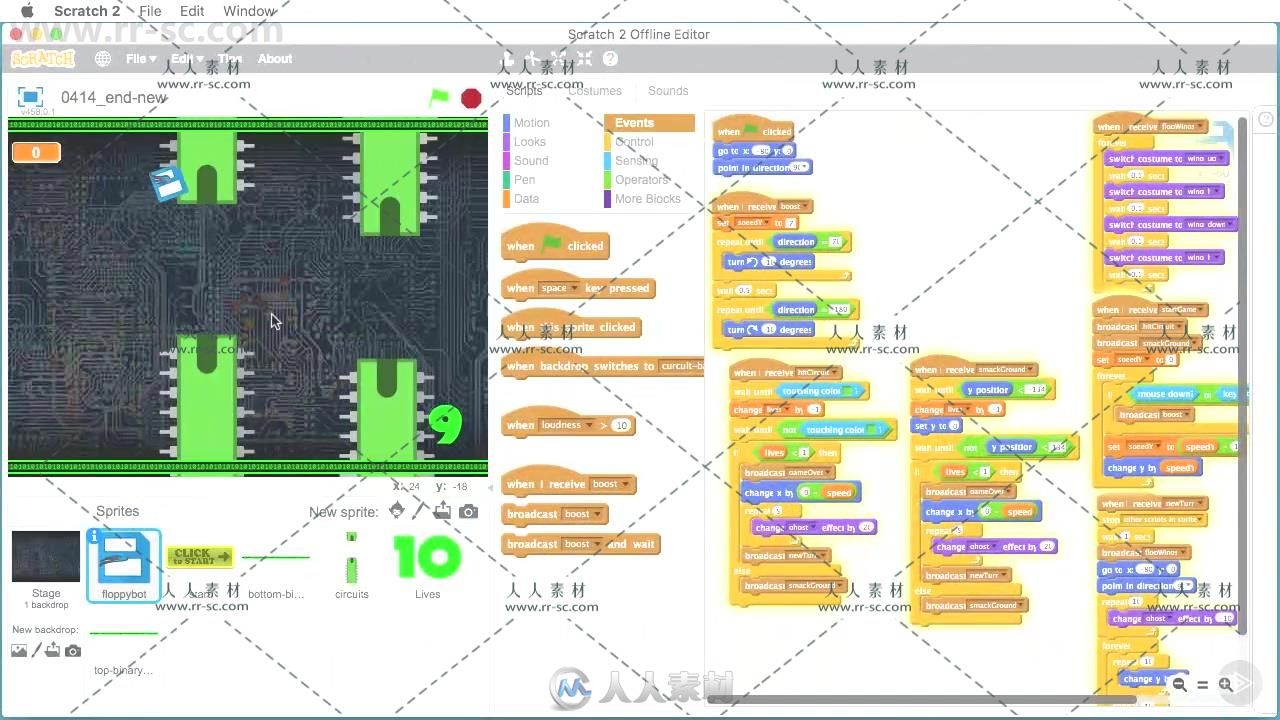Switch to the Sounds tab
The width and height of the screenshot is (1280, 720).
click(667, 91)
